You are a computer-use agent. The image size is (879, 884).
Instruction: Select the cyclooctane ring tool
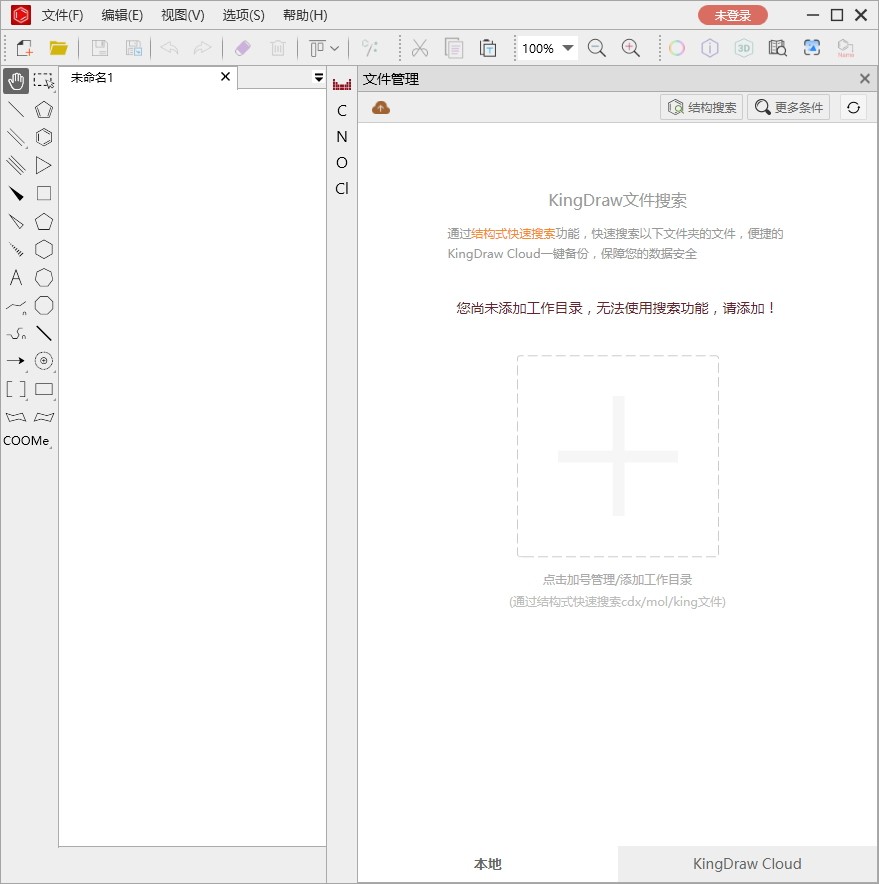pyautogui.click(x=43, y=306)
